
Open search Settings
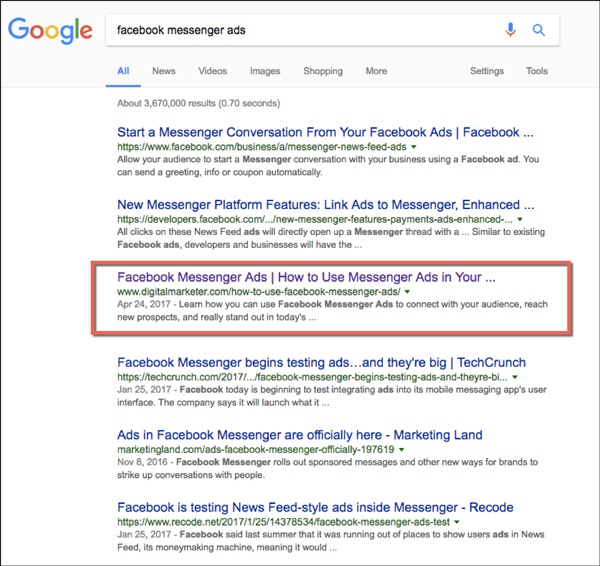point(487,71)
